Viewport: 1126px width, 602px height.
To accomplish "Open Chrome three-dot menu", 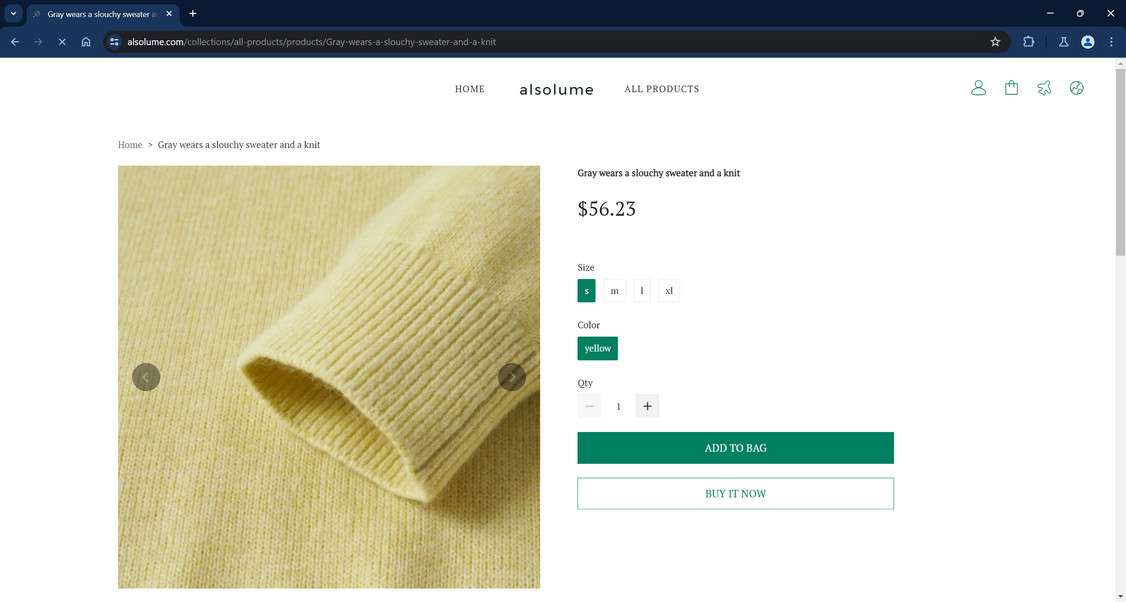I will pyautogui.click(x=1111, y=42).
